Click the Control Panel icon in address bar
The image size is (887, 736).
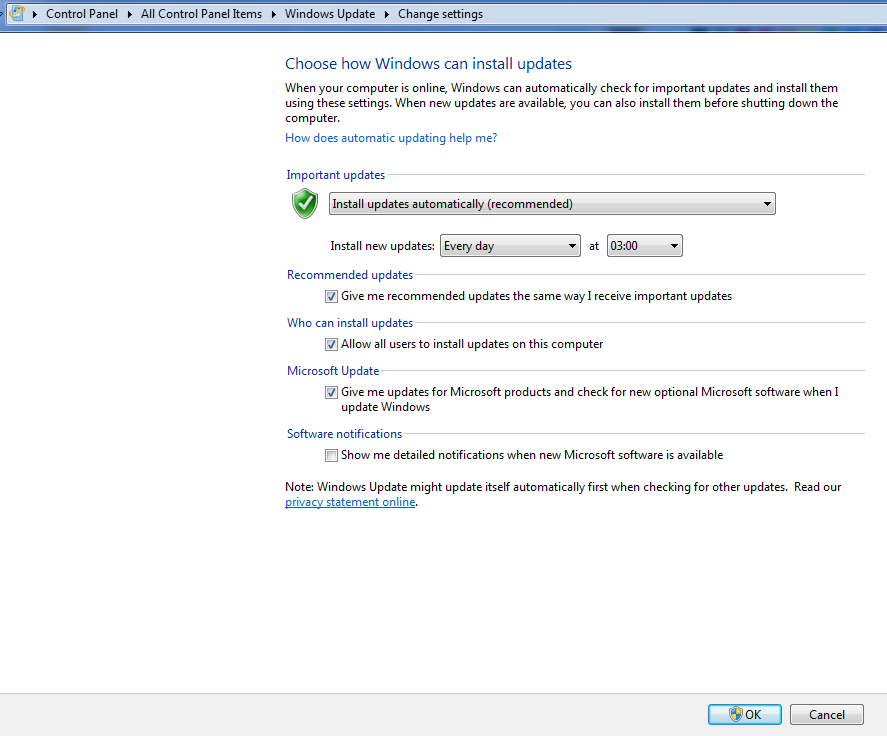tap(17, 14)
